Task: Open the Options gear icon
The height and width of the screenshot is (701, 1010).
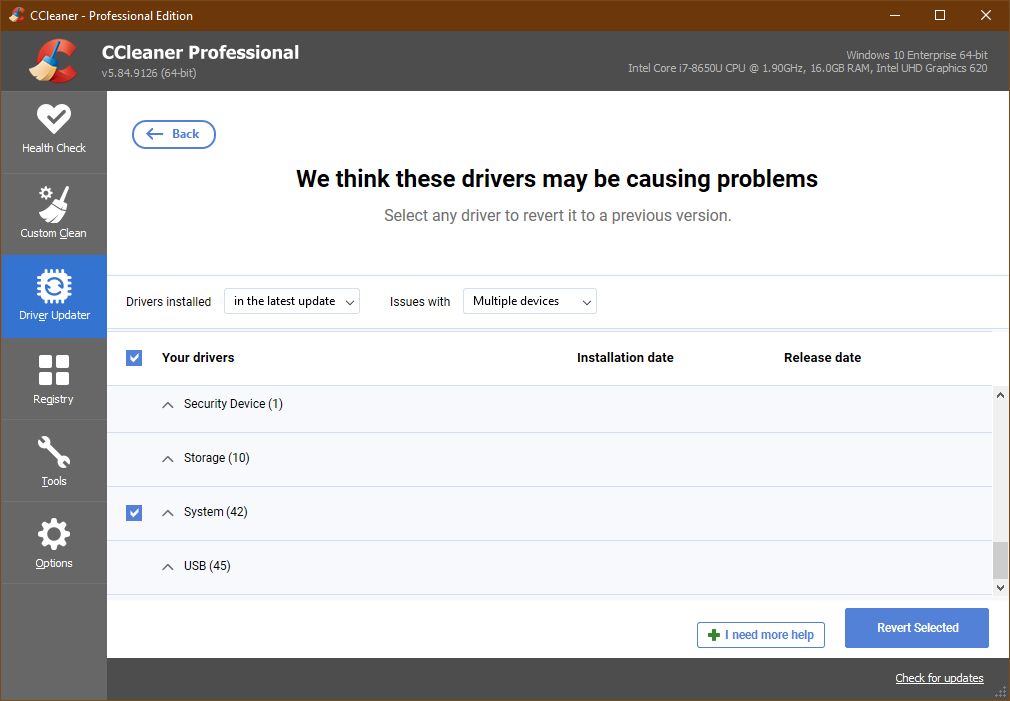Action: tap(53, 534)
